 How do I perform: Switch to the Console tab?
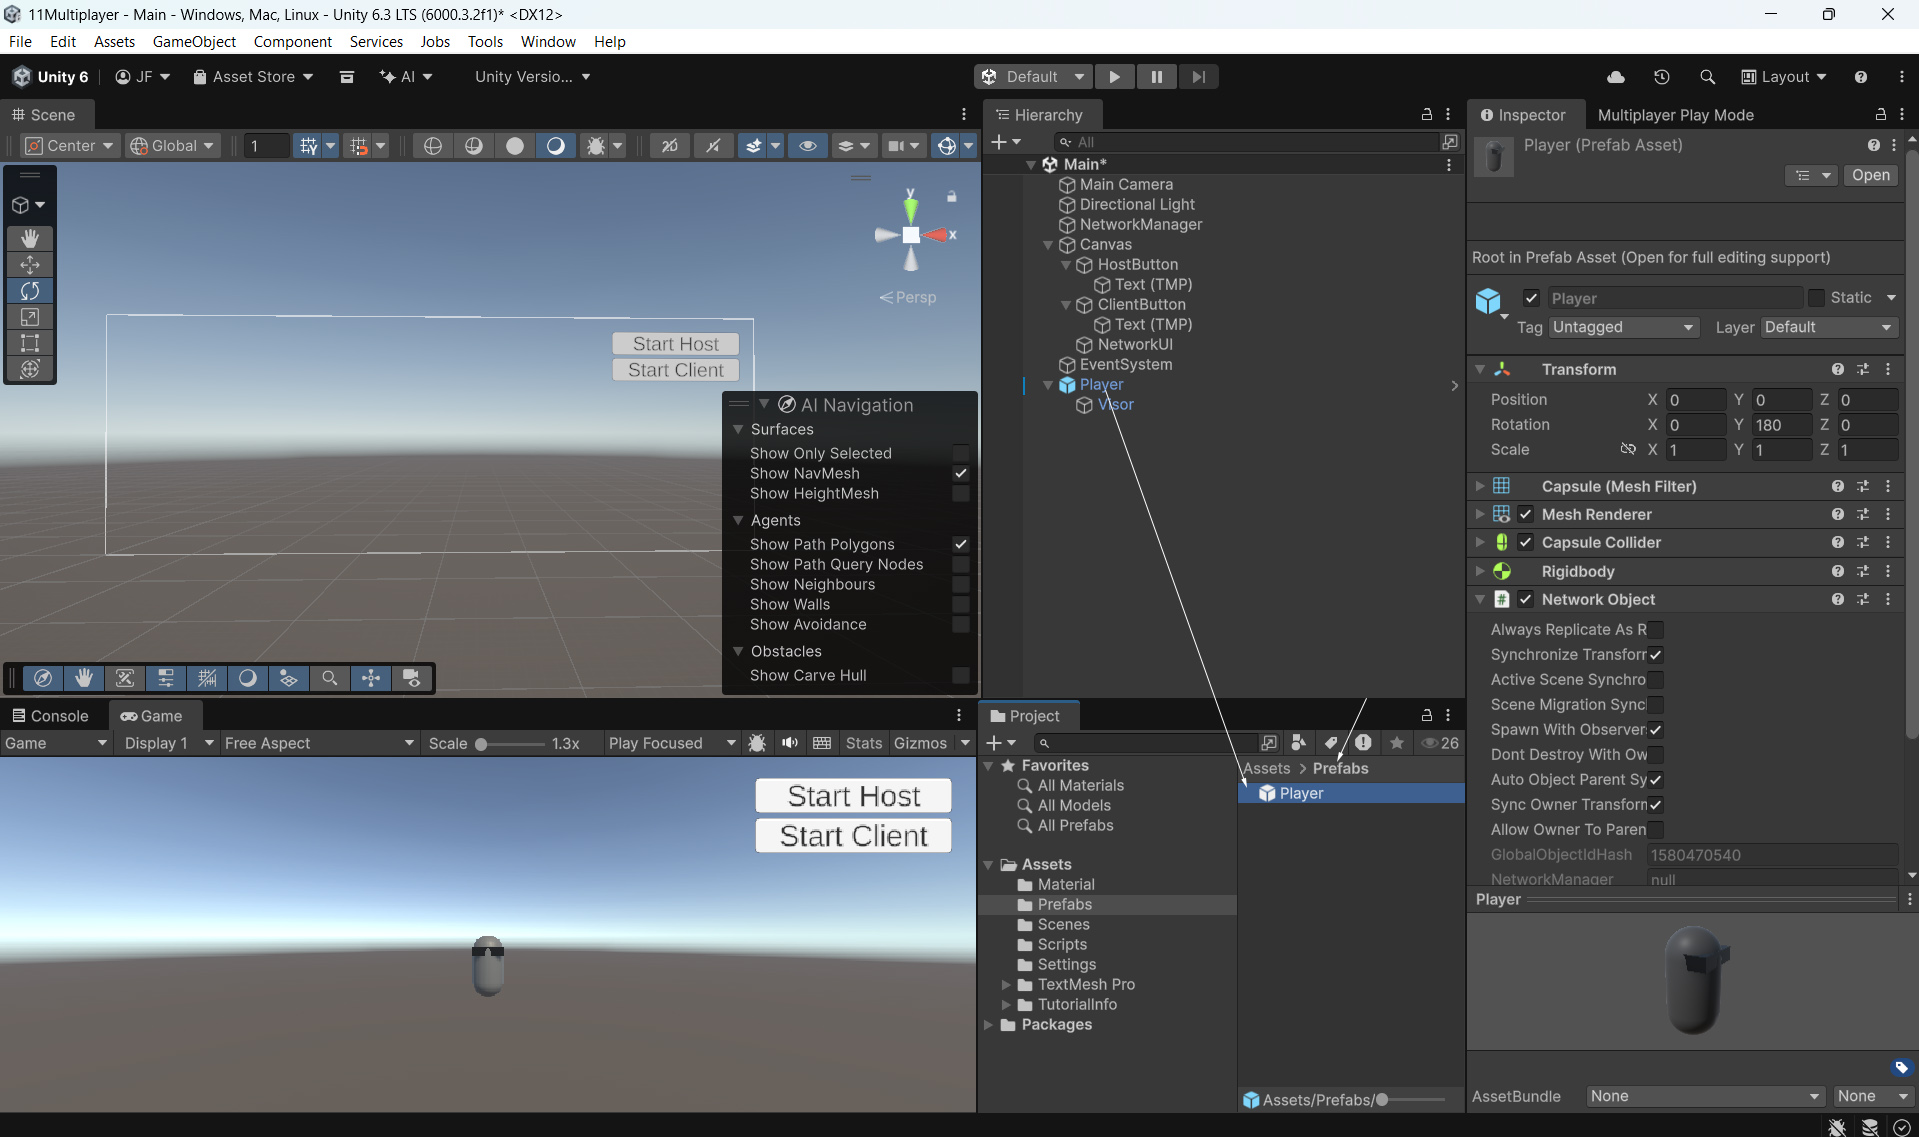(x=50, y=716)
